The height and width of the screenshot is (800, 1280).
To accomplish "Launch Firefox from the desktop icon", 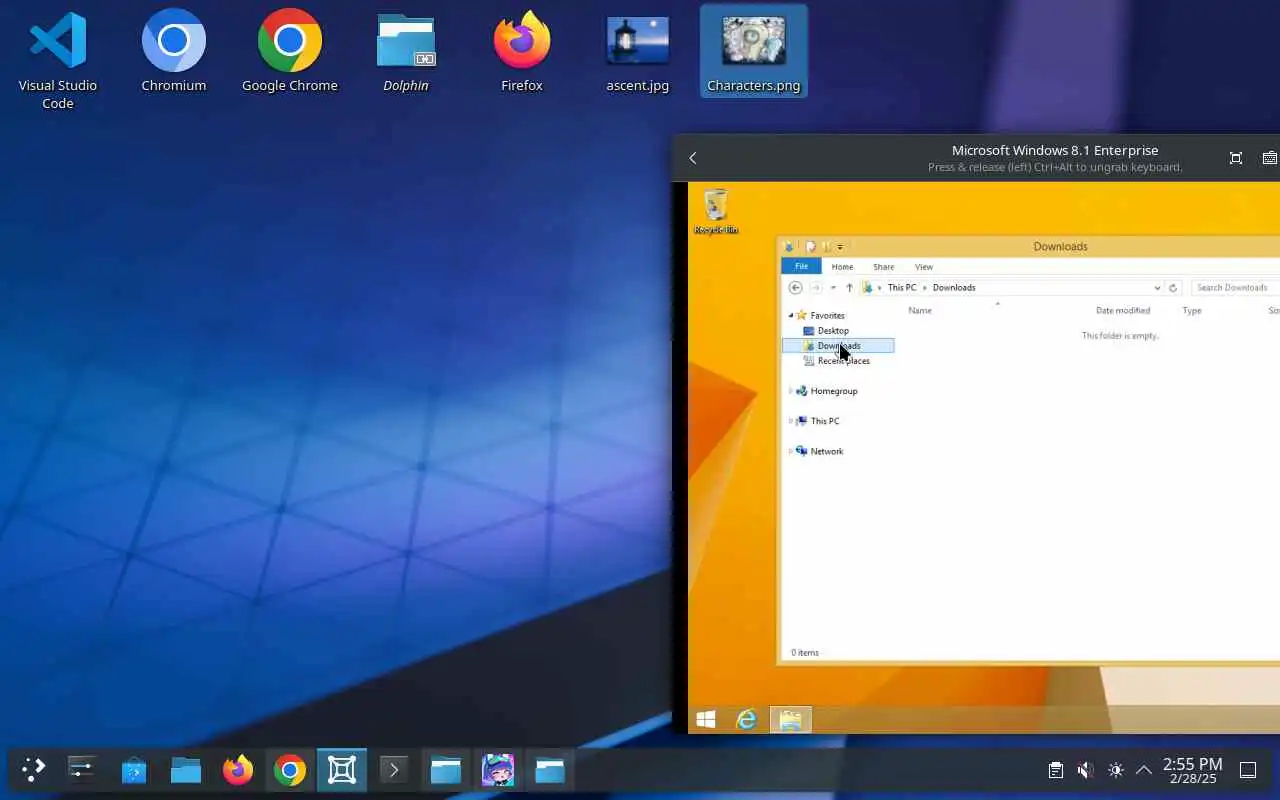I will coord(521,52).
